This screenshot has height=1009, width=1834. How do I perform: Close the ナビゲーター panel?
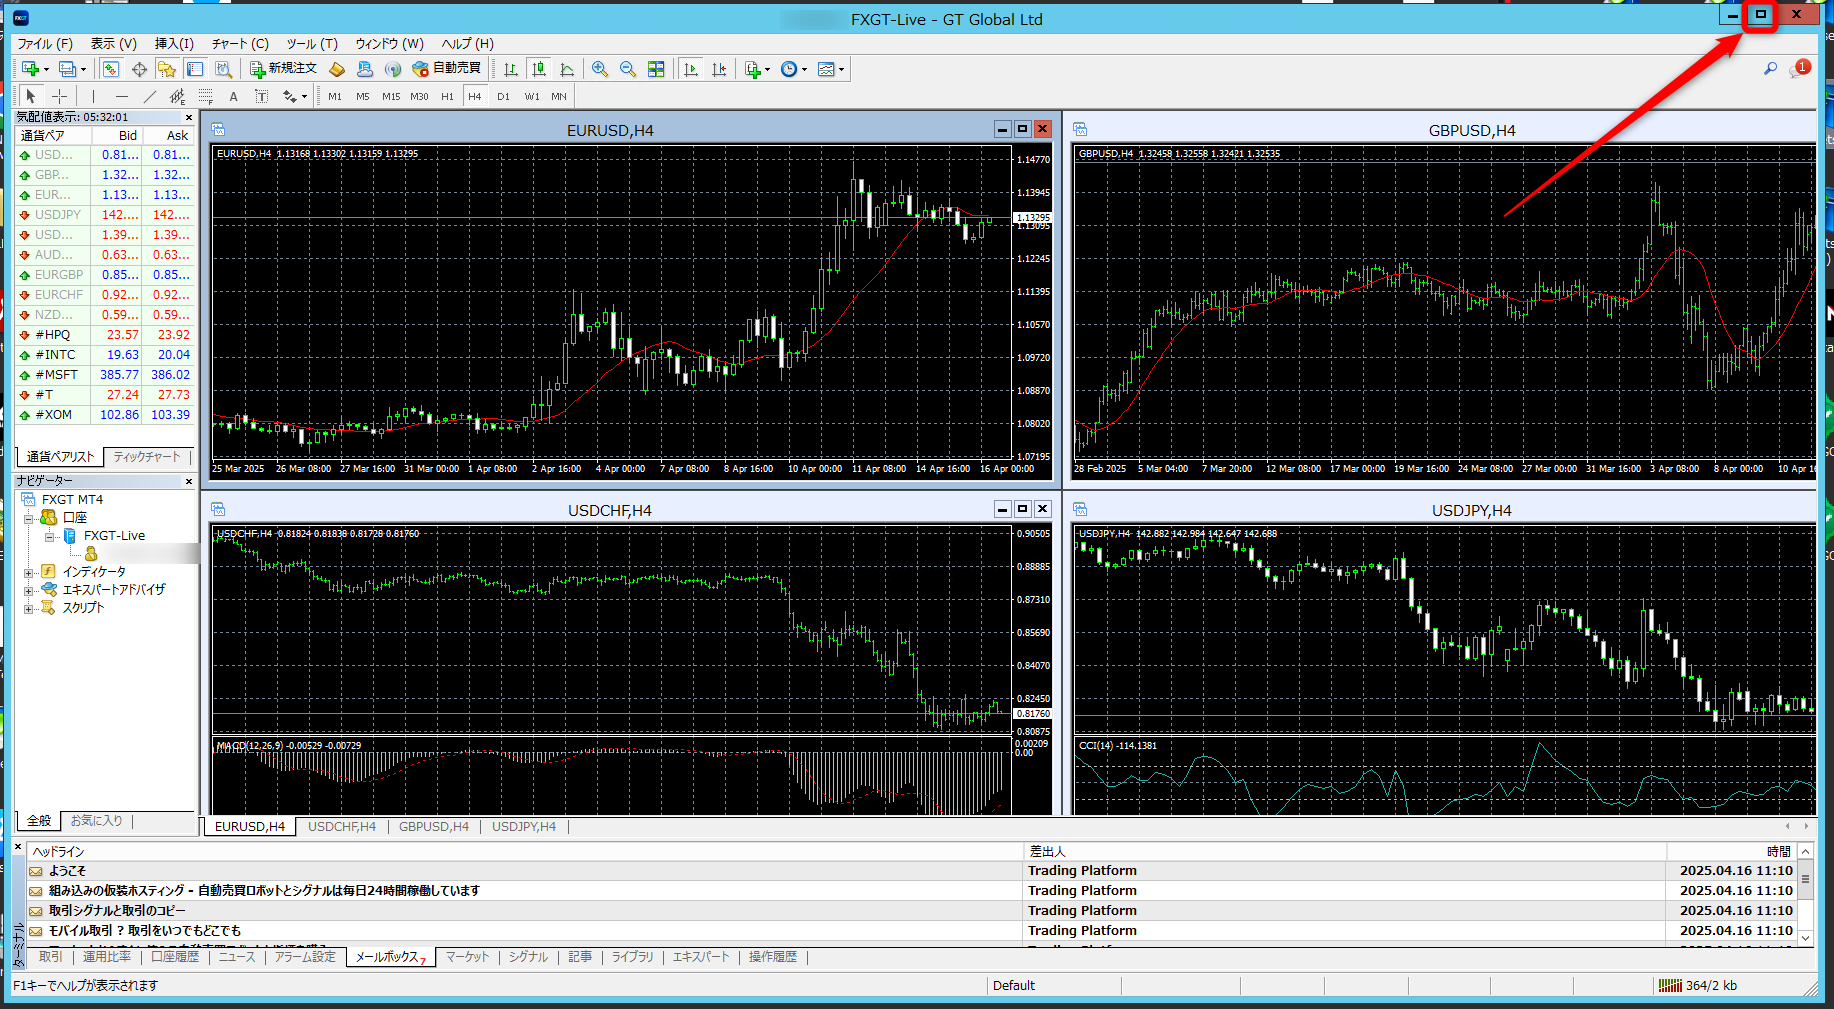[x=188, y=482]
